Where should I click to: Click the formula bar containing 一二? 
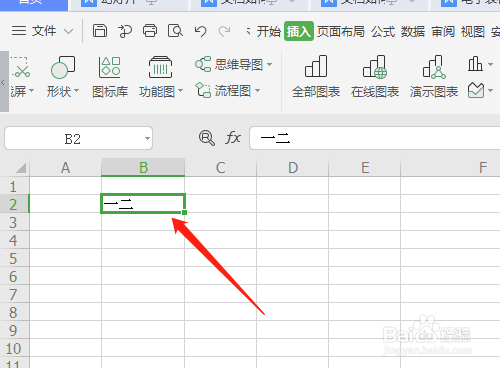coord(375,138)
